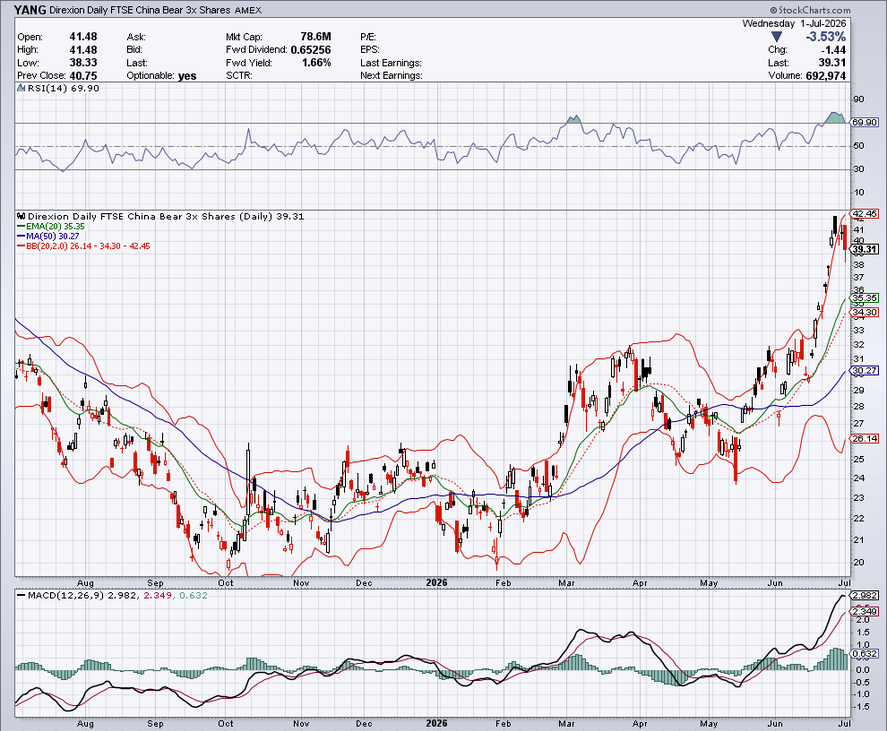
Task: Click the Volume: 692,974 value
Action: click(x=826, y=76)
